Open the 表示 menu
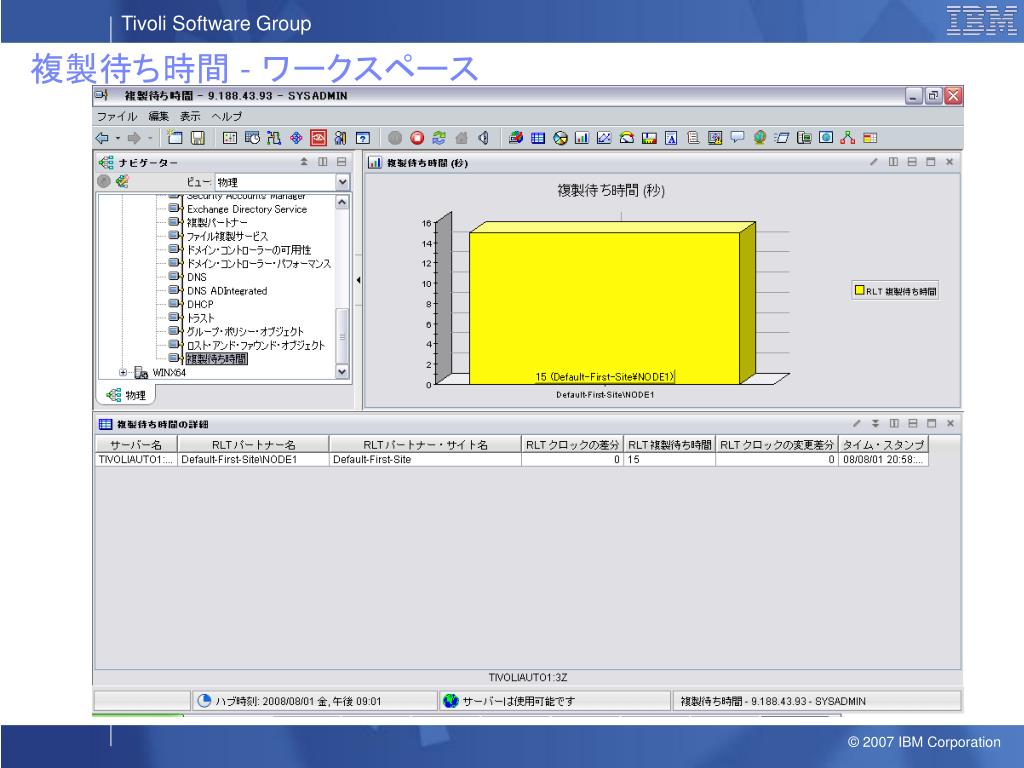The image size is (1024, 768). pyautogui.click(x=190, y=116)
